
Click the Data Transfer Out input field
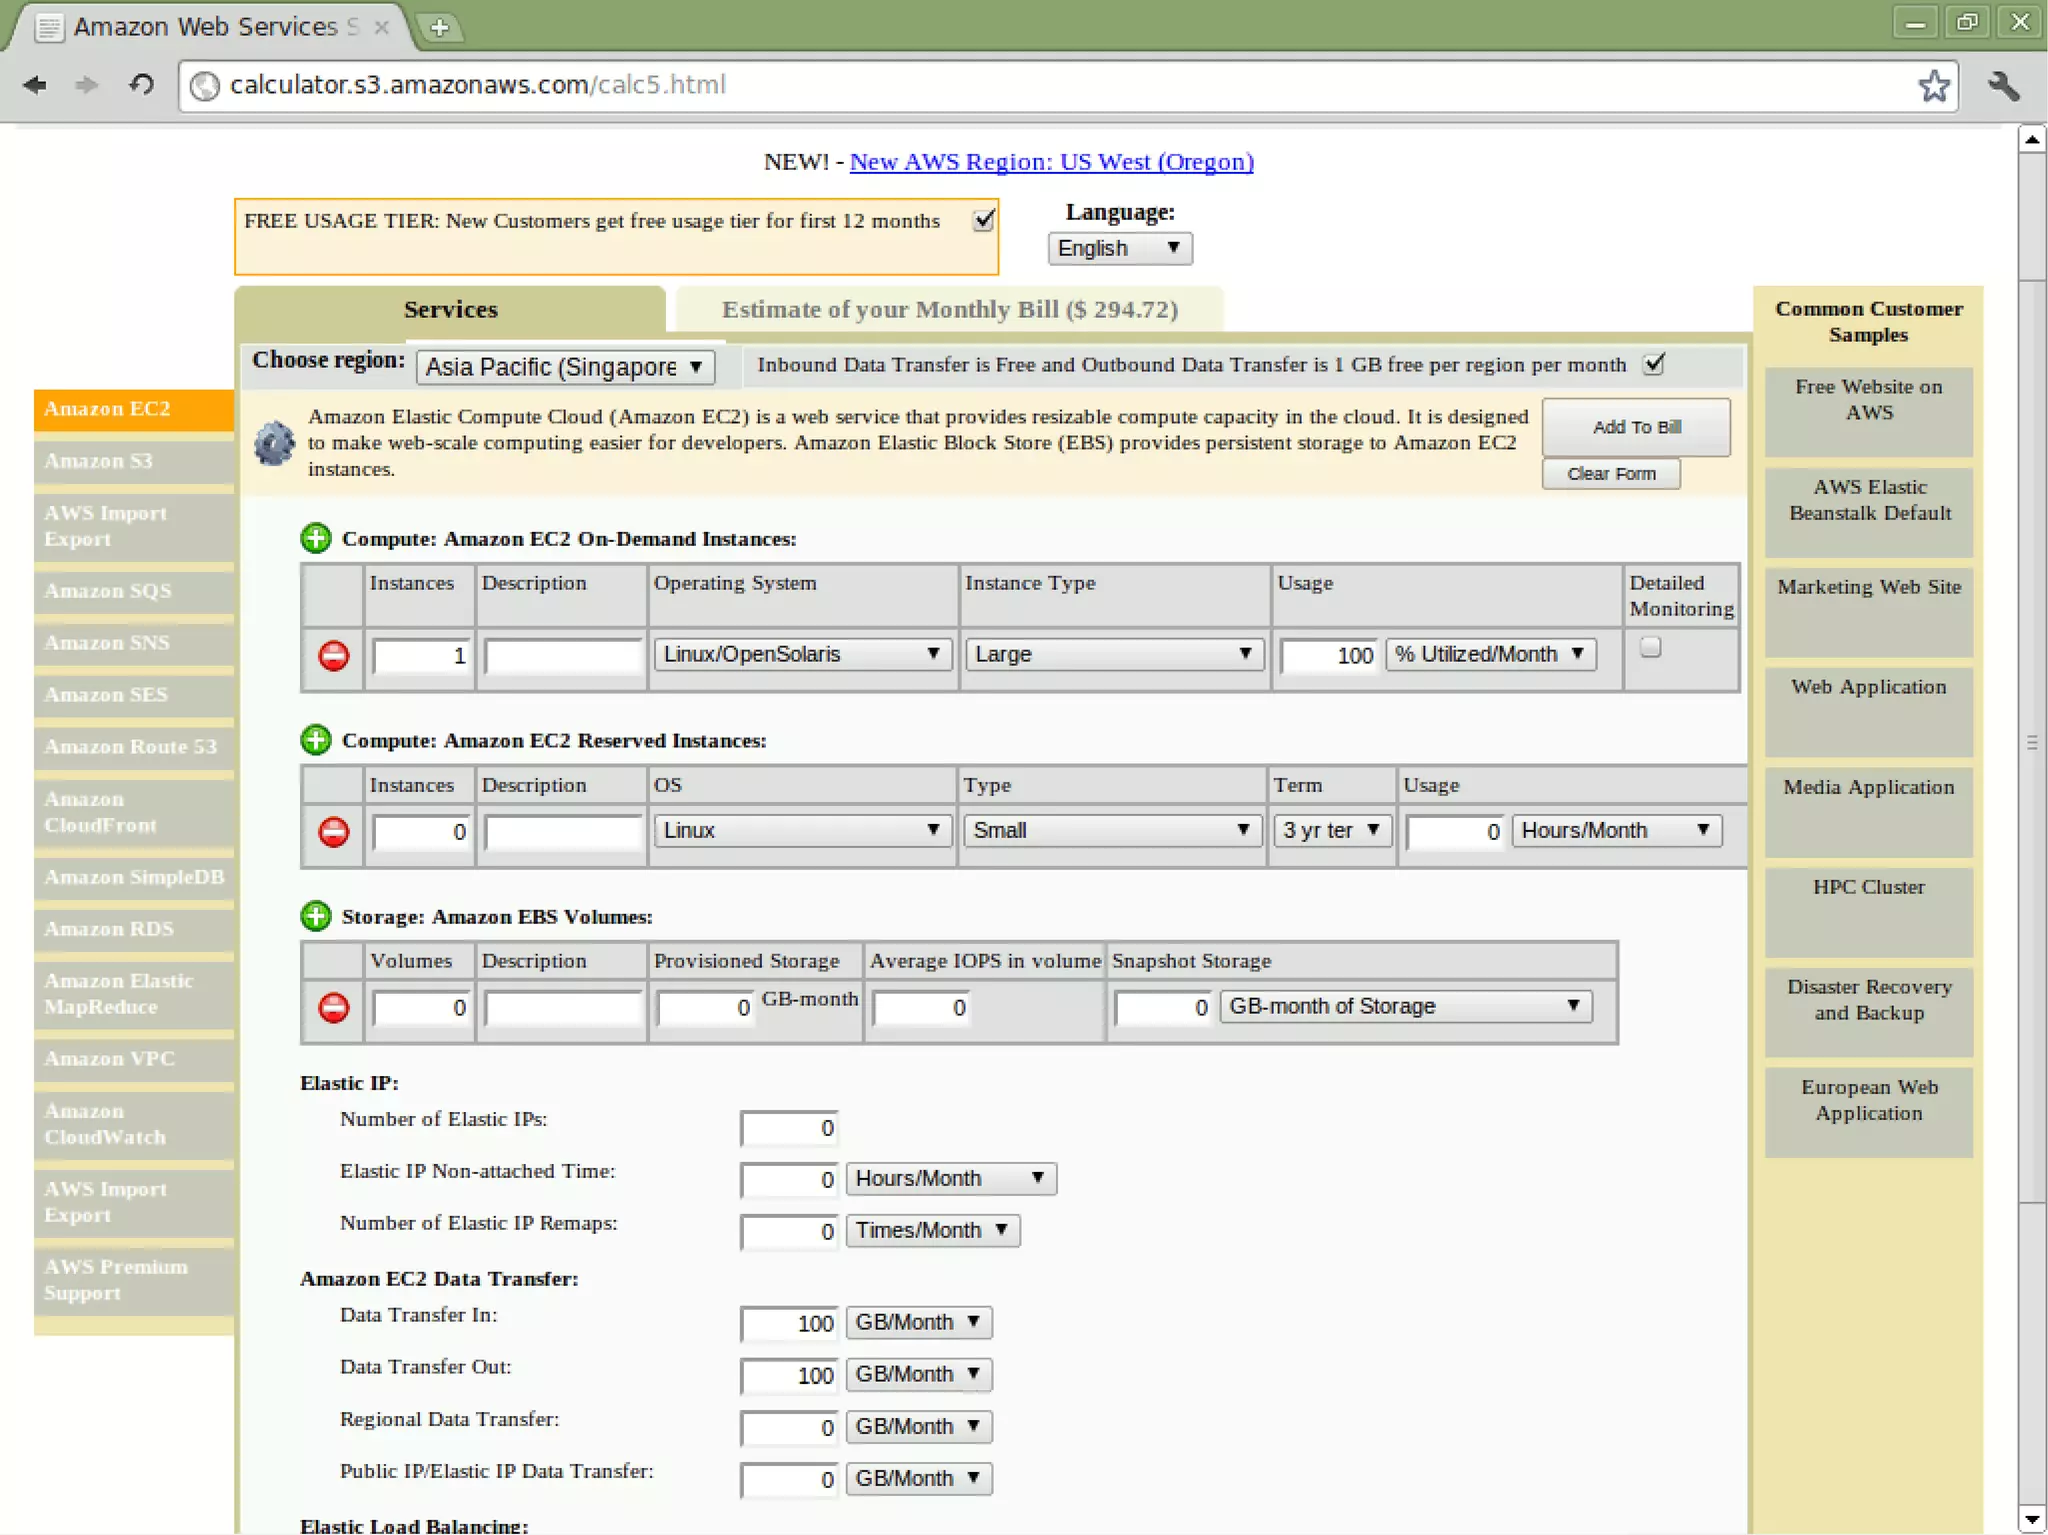789,1375
